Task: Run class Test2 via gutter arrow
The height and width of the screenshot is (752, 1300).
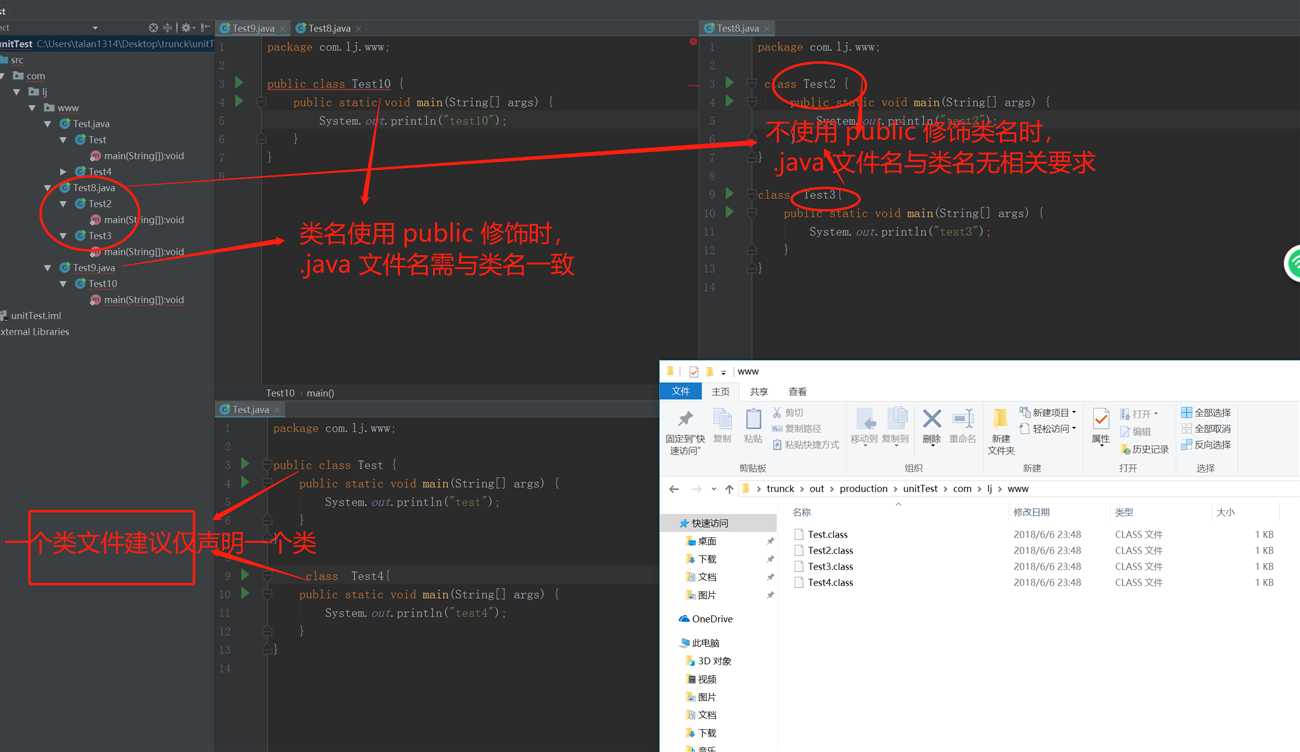Action: [x=730, y=83]
